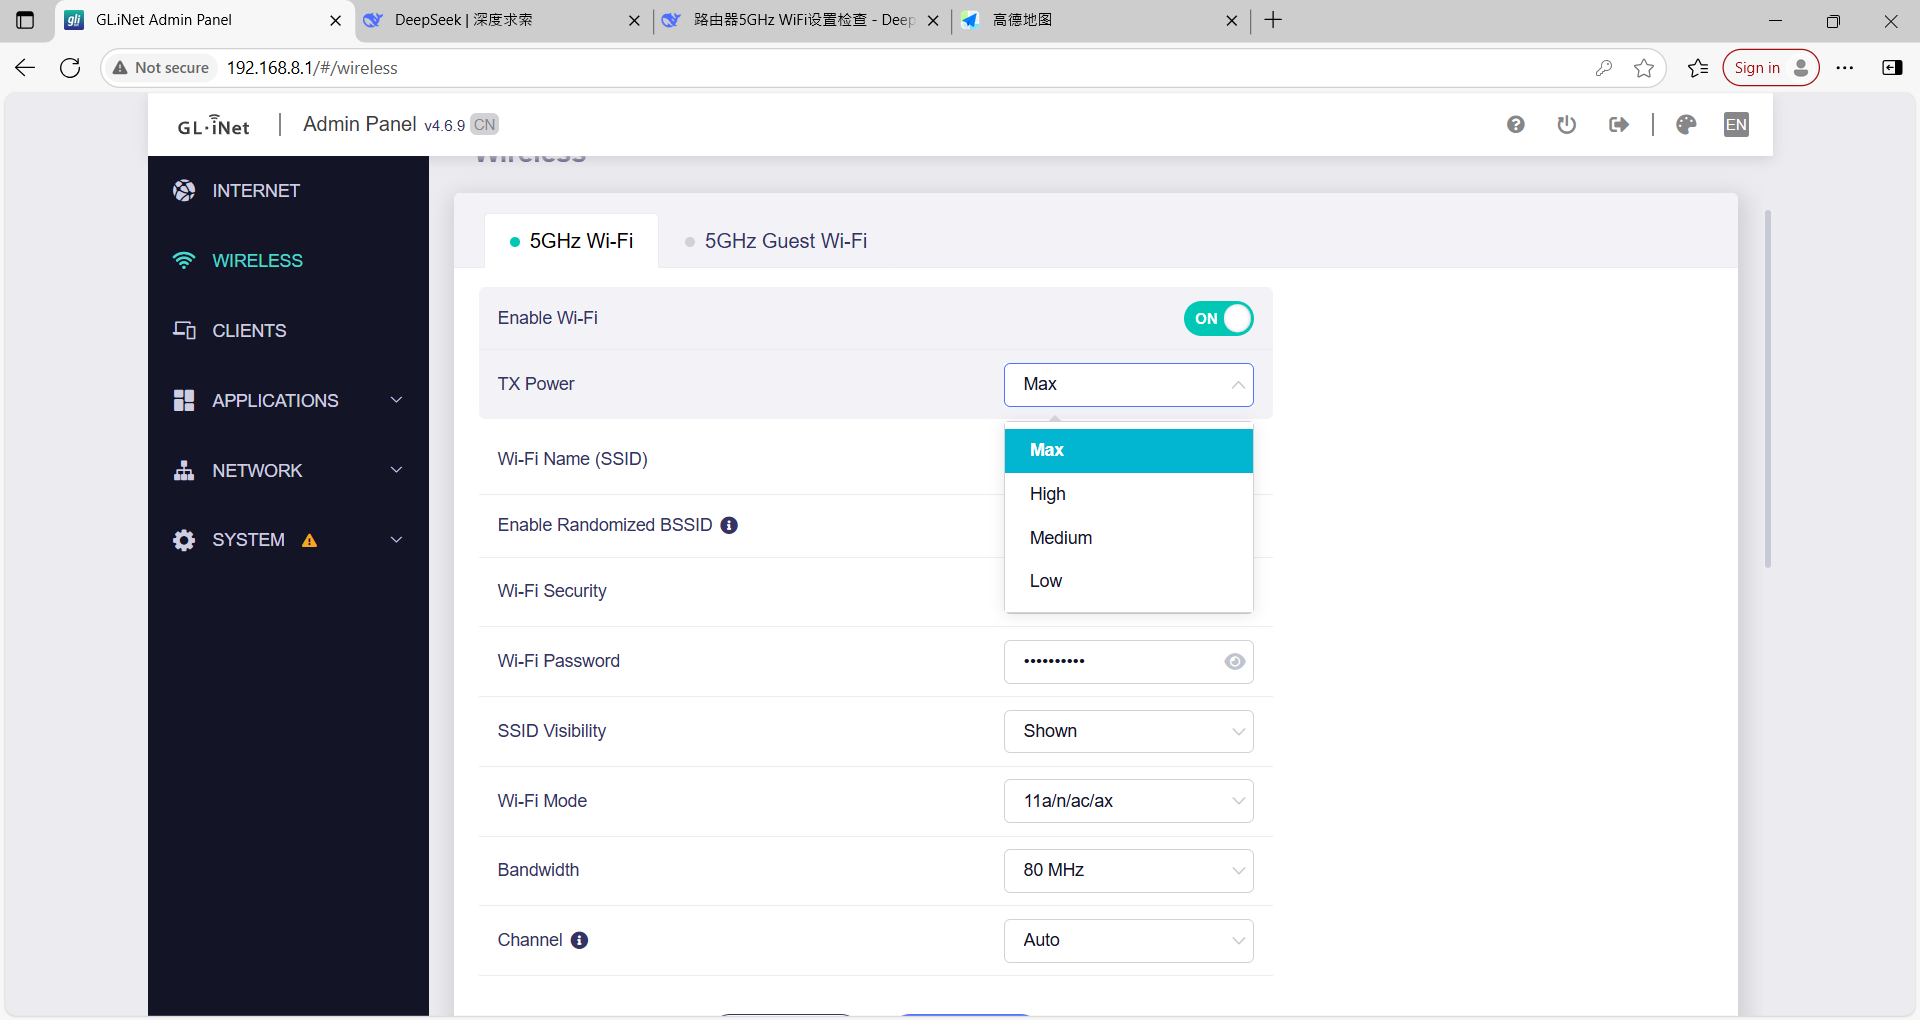
Task: Open browser settings ellipsis menu
Action: pos(1845,67)
